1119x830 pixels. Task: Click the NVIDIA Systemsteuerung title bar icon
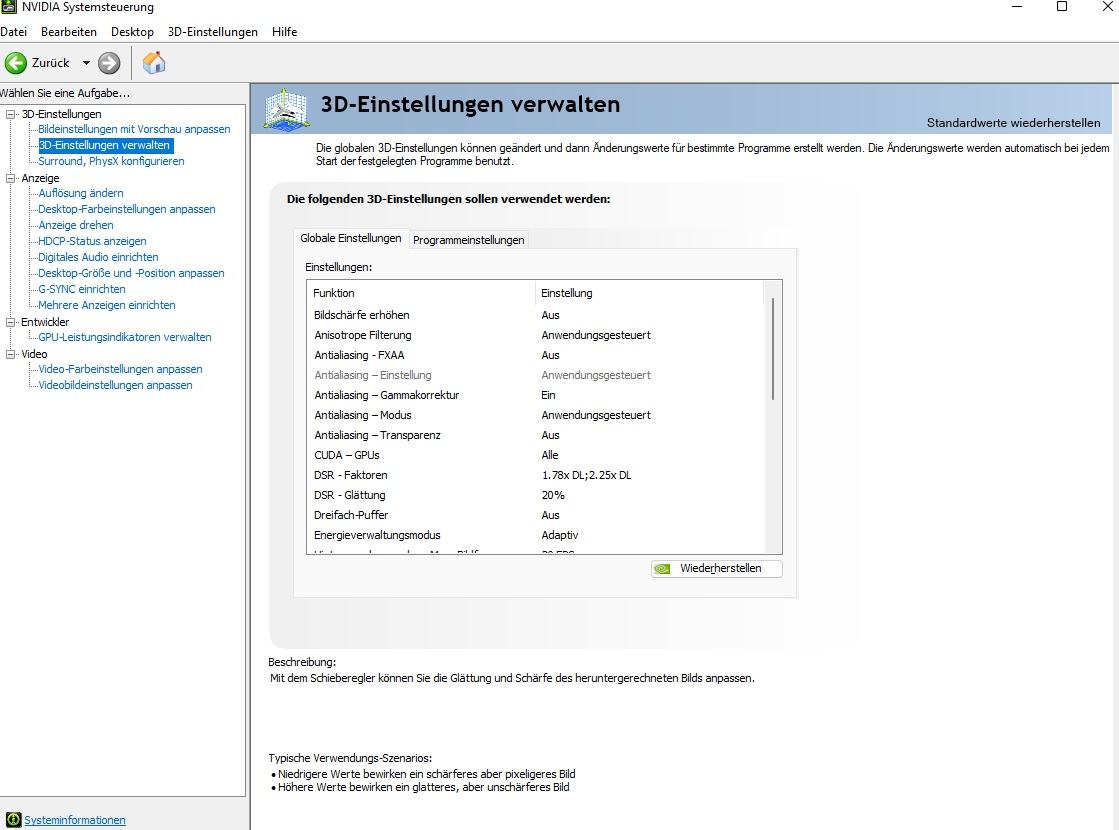click(x=9, y=7)
